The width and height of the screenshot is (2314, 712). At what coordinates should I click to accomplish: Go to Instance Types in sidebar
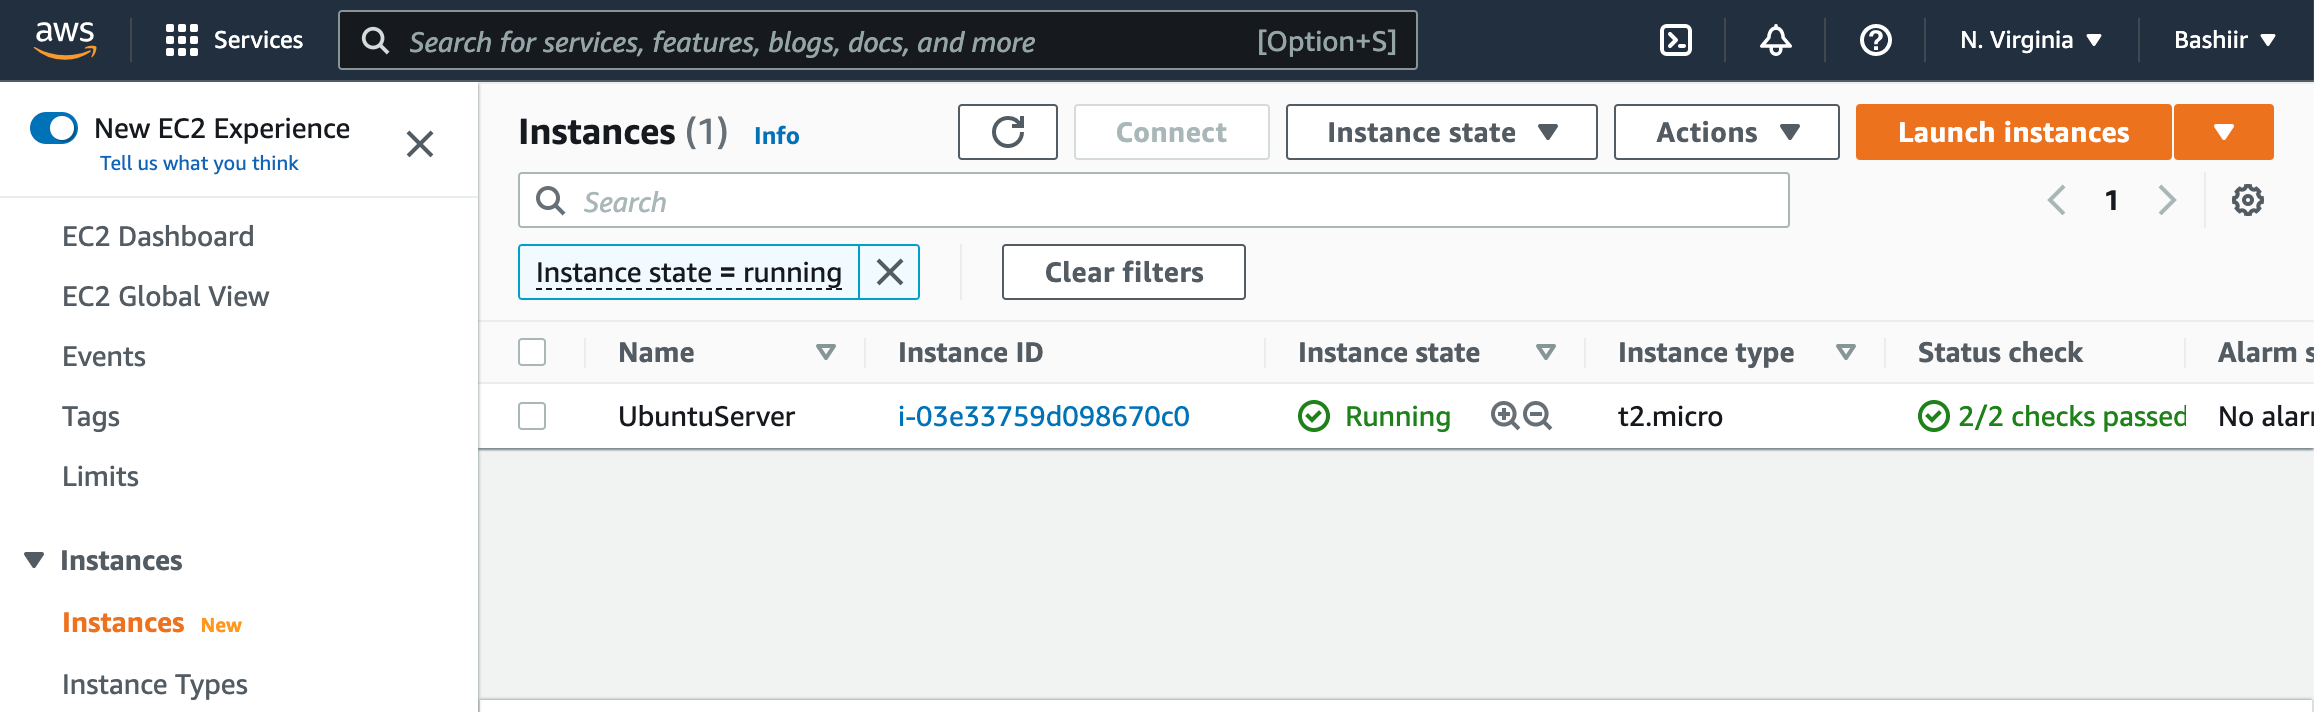click(155, 684)
